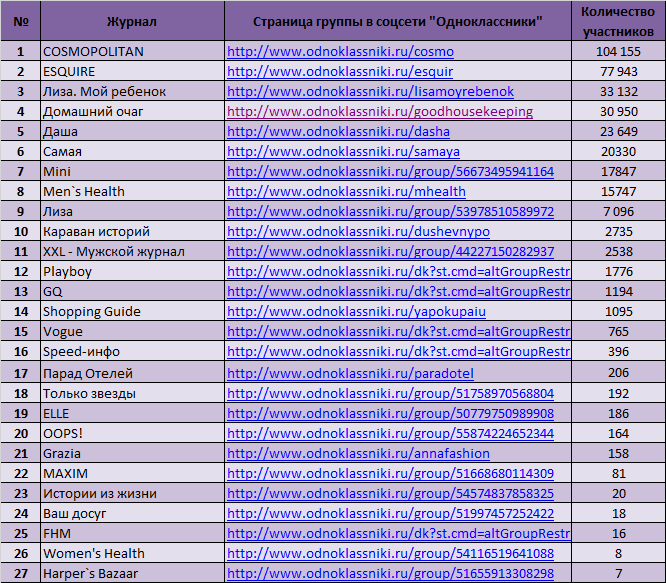Select the 'Ваш досуг' cell
The height and width of the screenshot is (583, 666).
point(132,513)
